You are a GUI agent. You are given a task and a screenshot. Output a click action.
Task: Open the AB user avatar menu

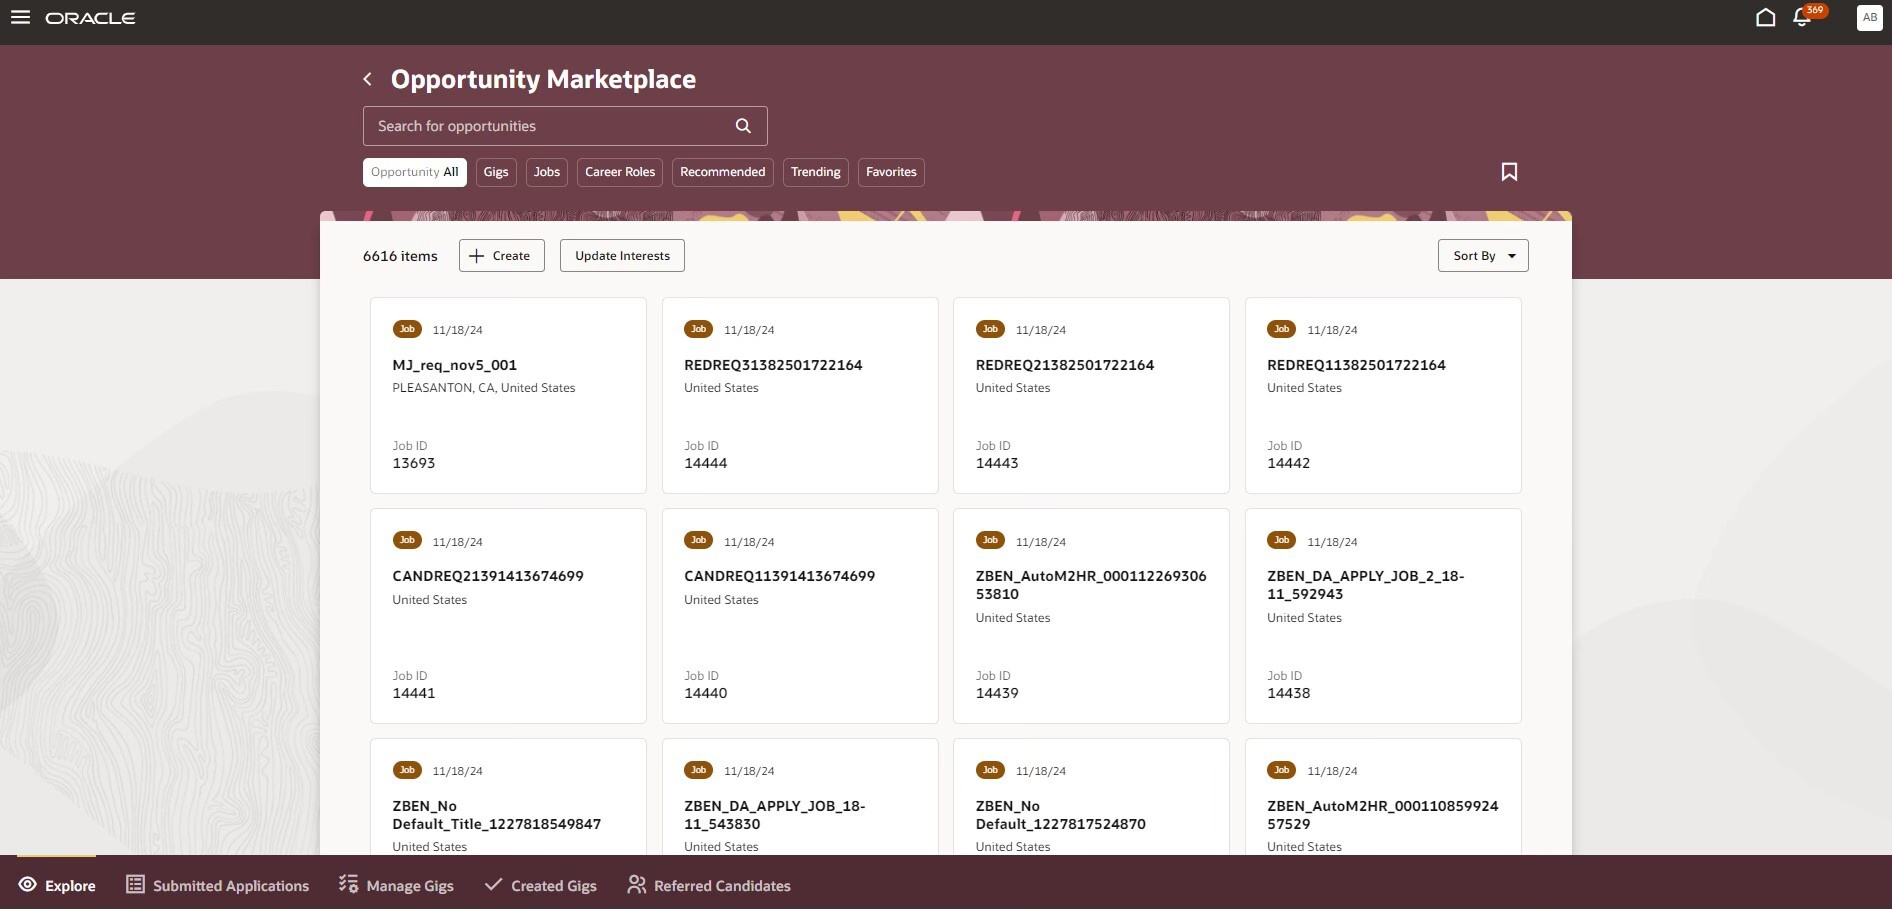click(1869, 18)
